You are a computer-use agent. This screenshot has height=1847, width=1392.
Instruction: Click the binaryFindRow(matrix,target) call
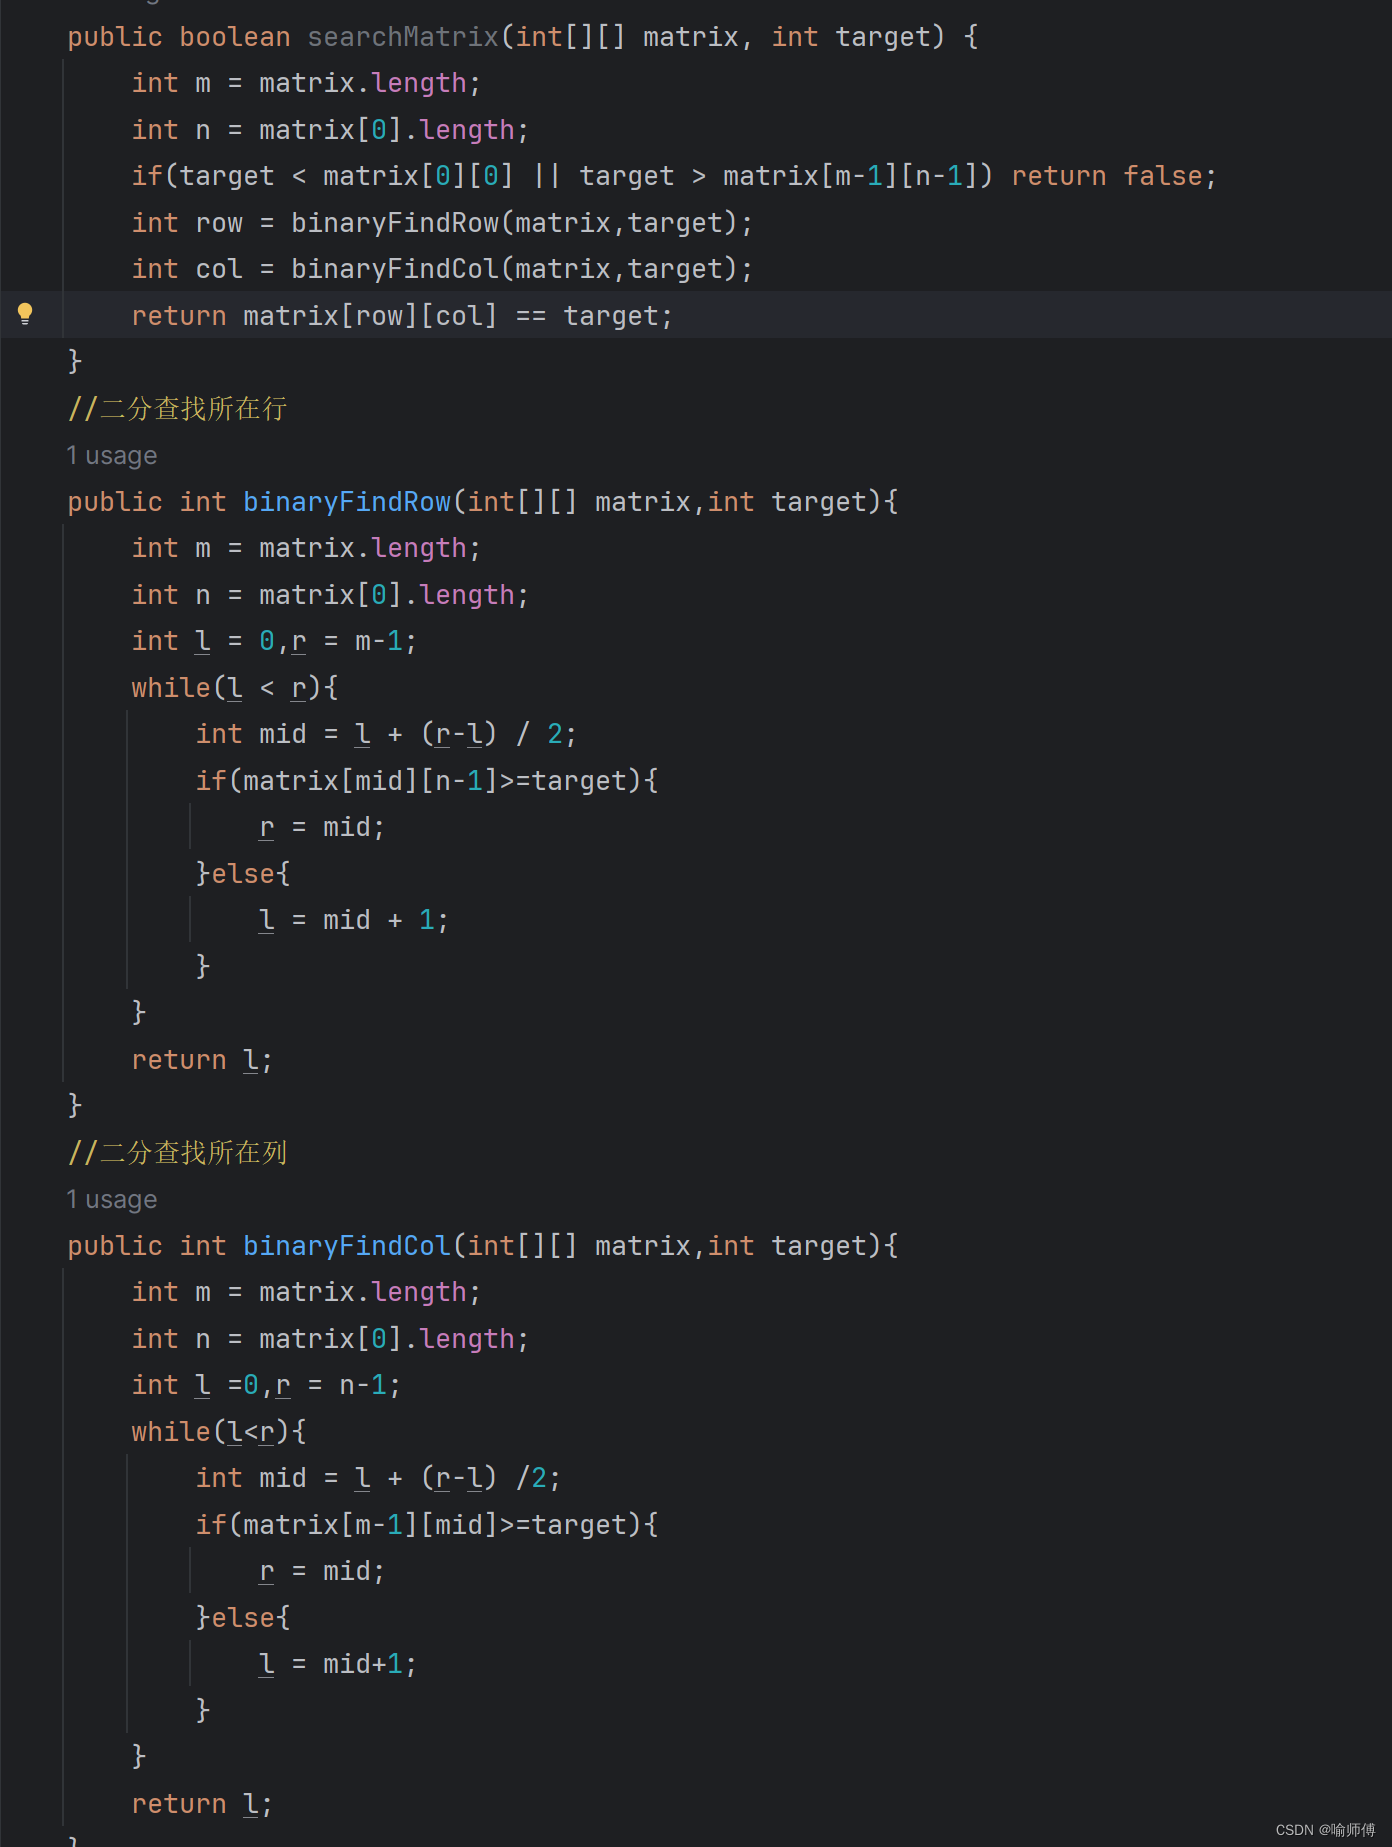pos(514,223)
